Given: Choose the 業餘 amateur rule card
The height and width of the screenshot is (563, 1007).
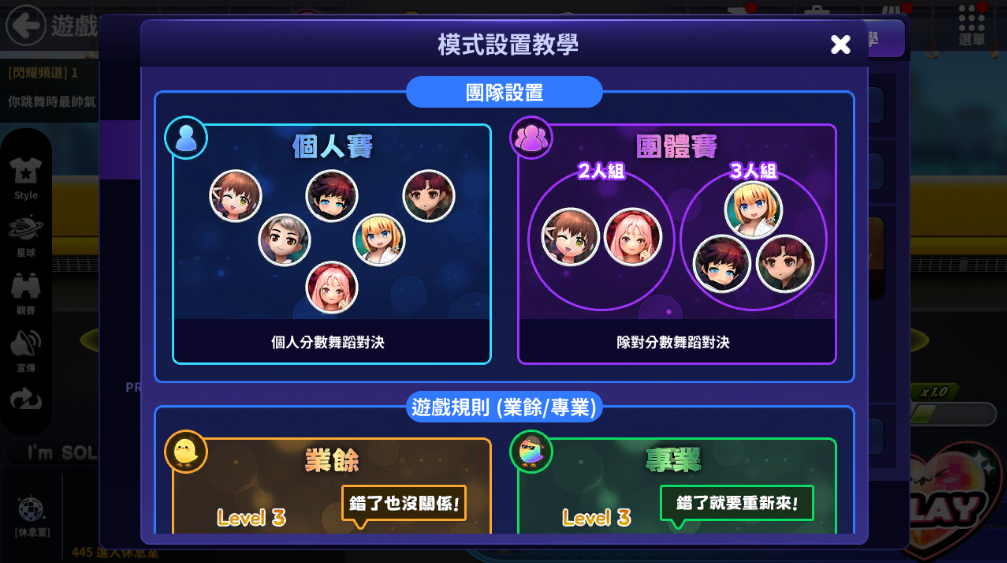Looking at the screenshot, I should click(331, 486).
